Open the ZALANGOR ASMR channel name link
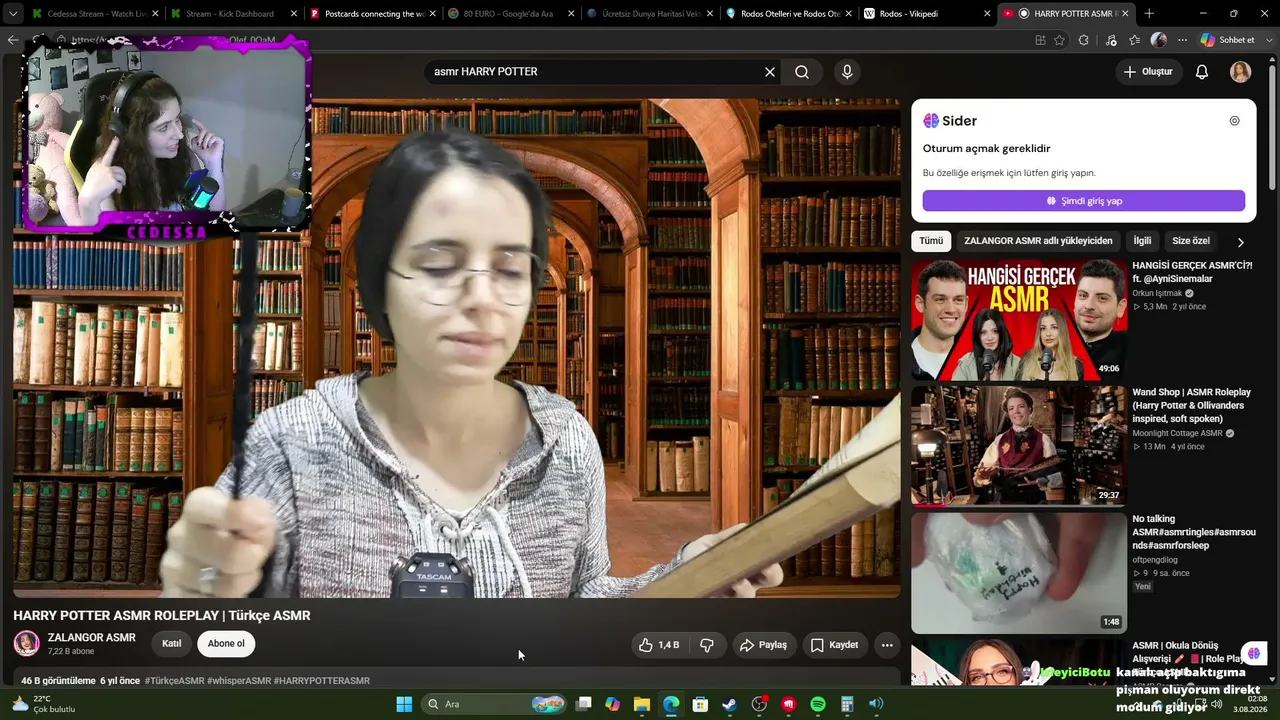This screenshot has width=1280, height=720. tap(92, 638)
